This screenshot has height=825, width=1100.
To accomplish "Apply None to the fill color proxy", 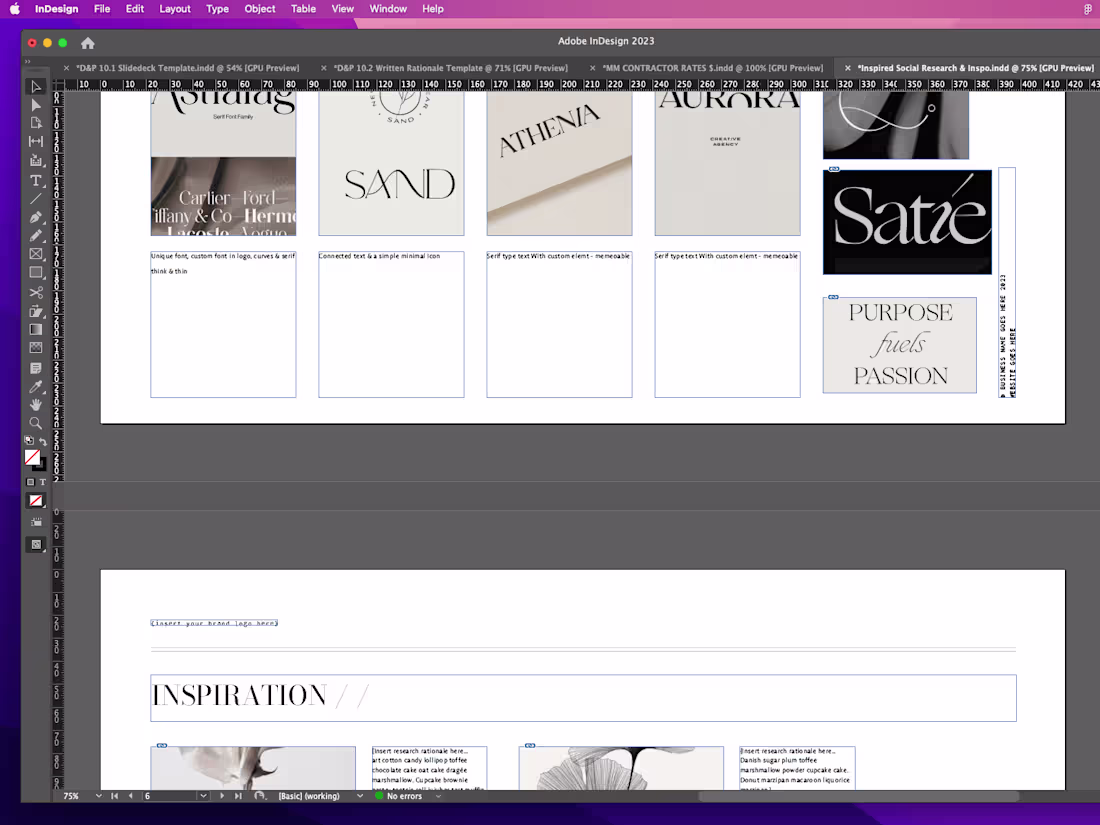I will (35, 500).
